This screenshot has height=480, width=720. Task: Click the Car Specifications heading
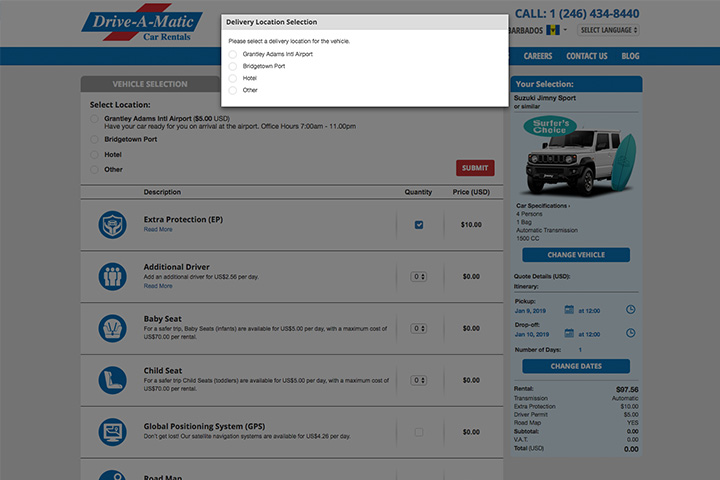(x=543, y=206)
